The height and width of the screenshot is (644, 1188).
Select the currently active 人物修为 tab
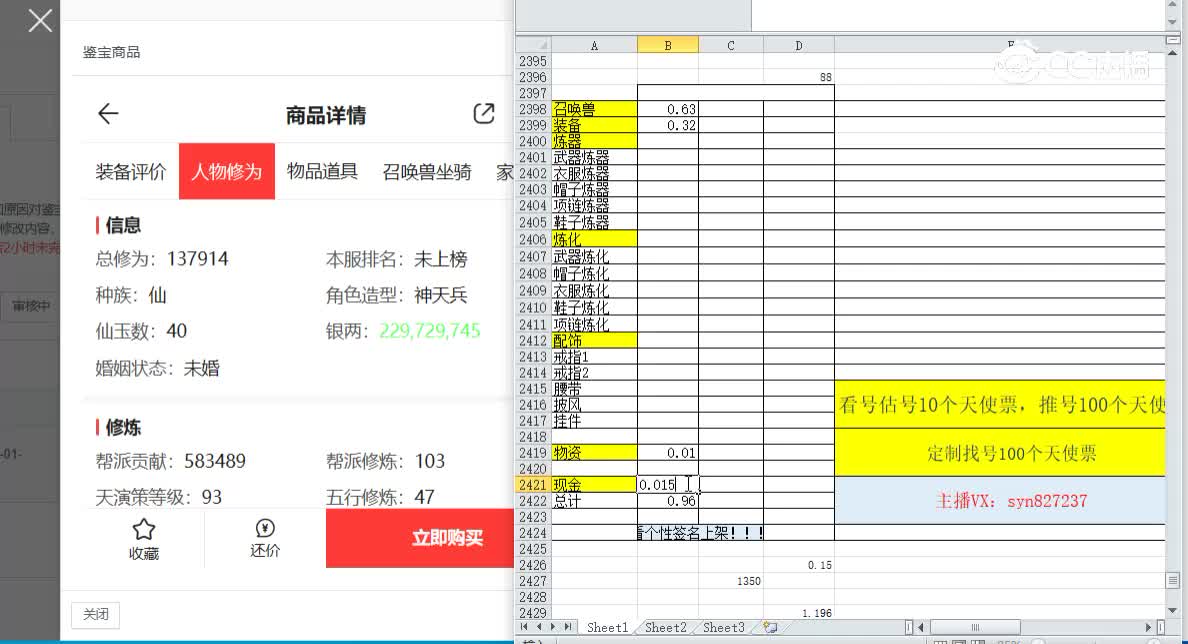pyautogui.click(x=226, y=171)
